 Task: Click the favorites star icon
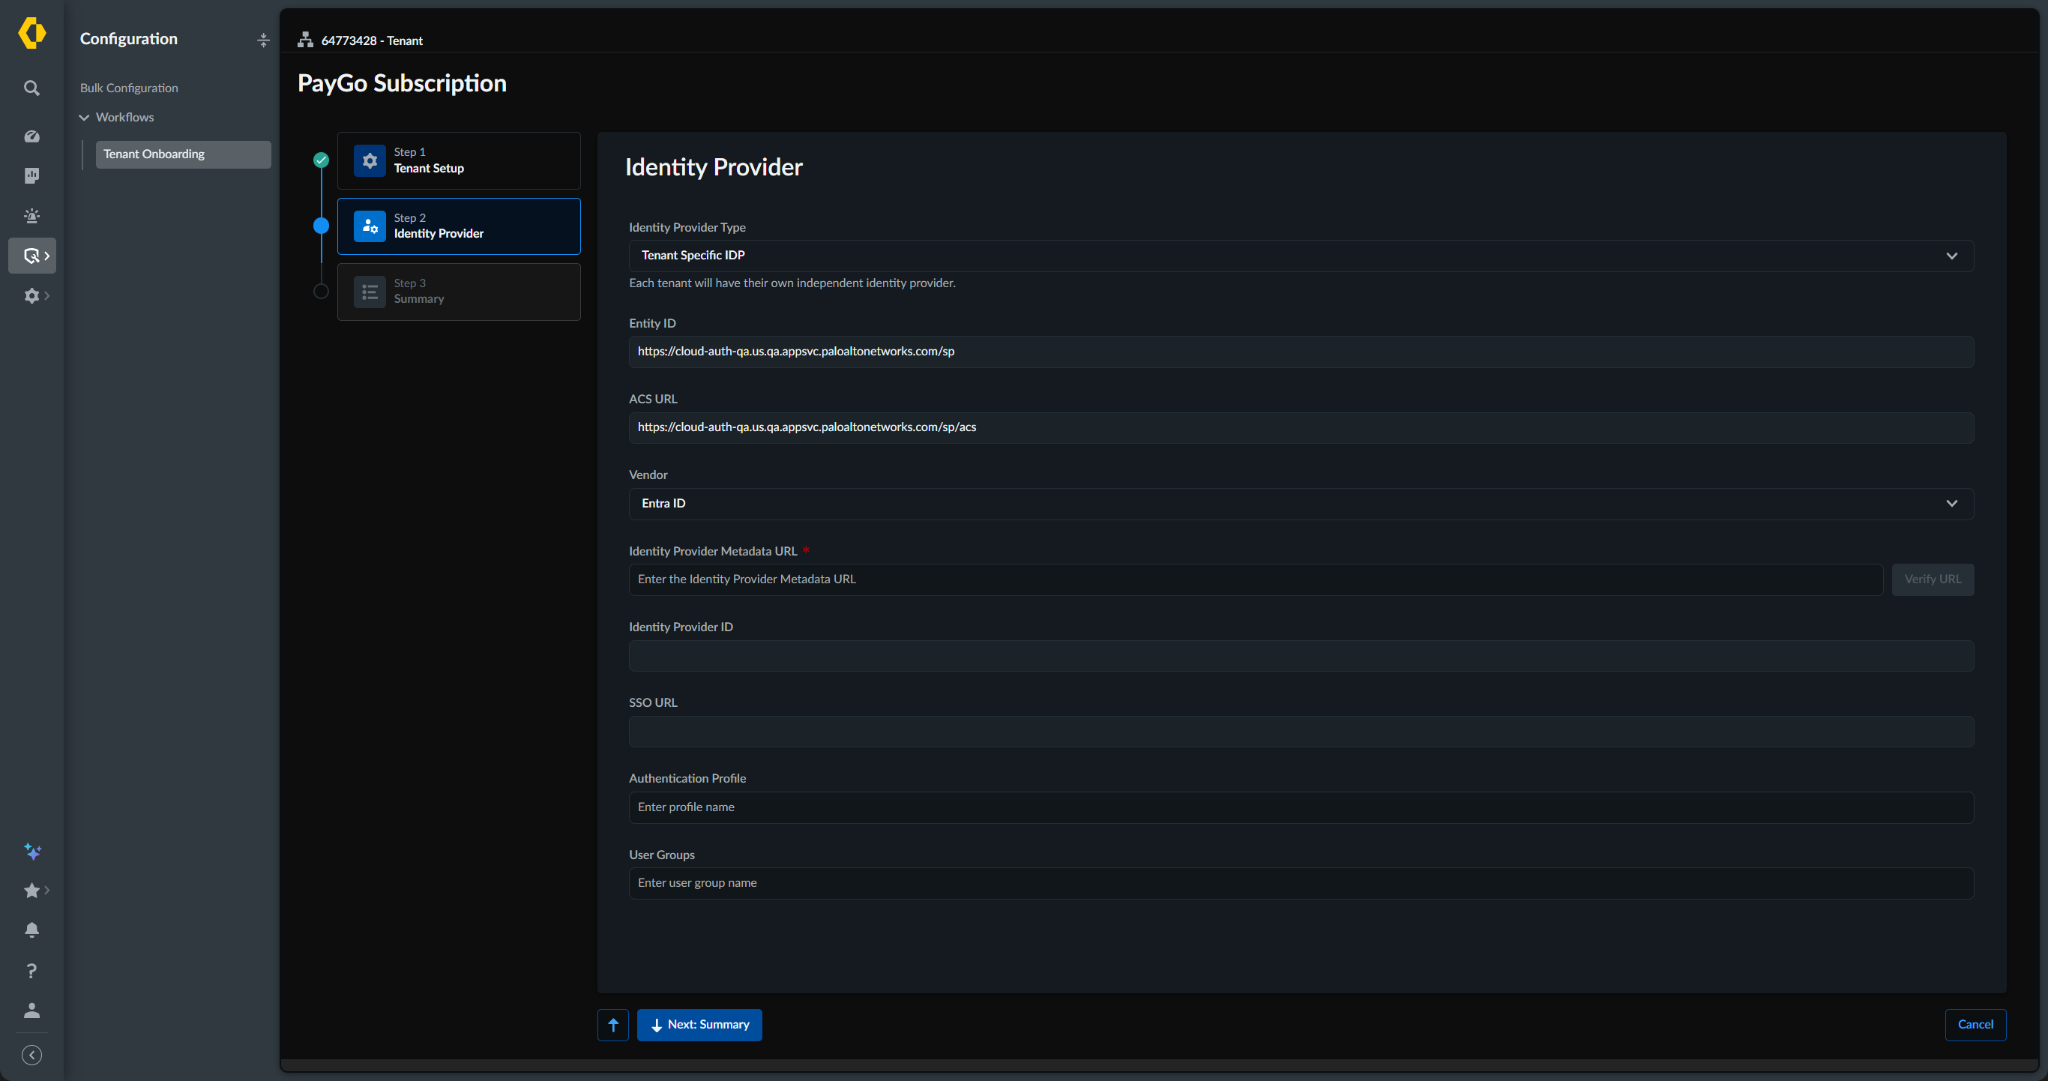(x=32, y=890)
